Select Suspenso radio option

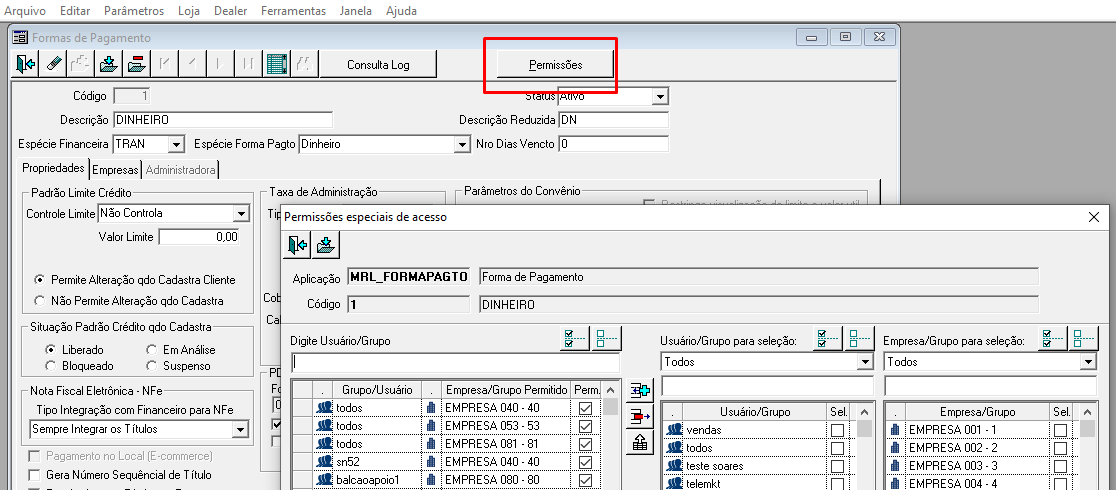tap(151, 365)
